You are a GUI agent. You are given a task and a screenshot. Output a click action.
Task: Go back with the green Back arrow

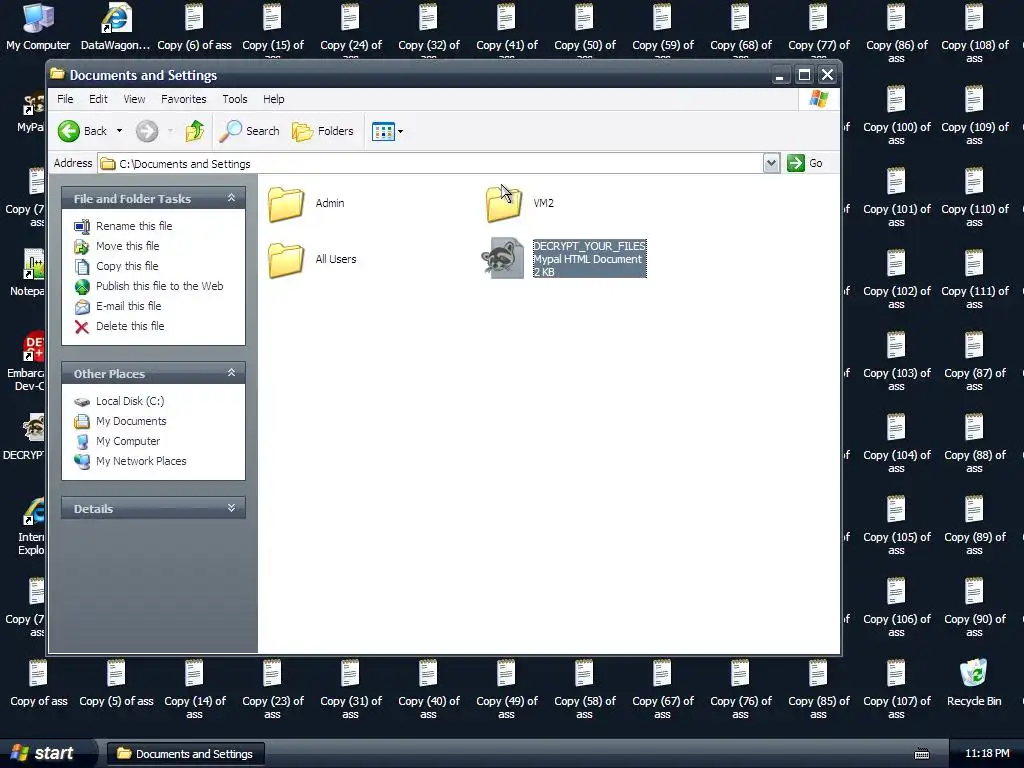(x=82, y=131)
